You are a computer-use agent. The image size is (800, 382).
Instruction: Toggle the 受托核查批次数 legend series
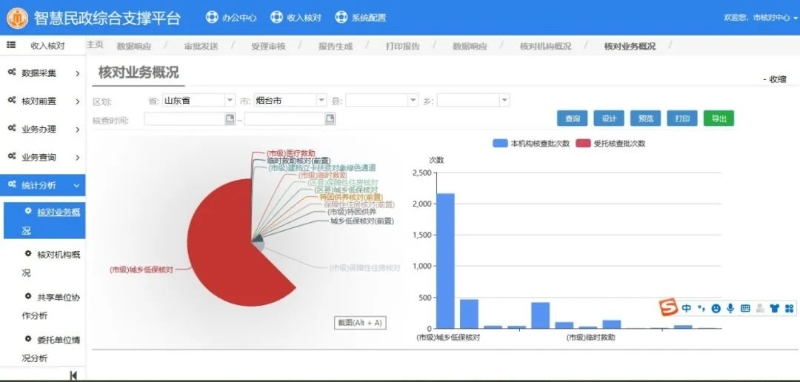(x=610, y=143)
